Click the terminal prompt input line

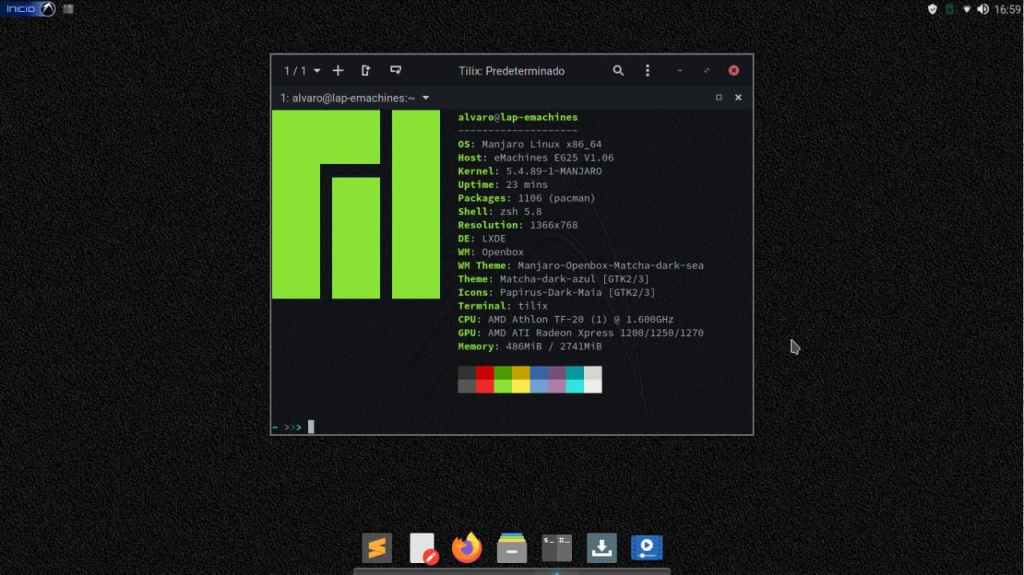tap(500, 427)
